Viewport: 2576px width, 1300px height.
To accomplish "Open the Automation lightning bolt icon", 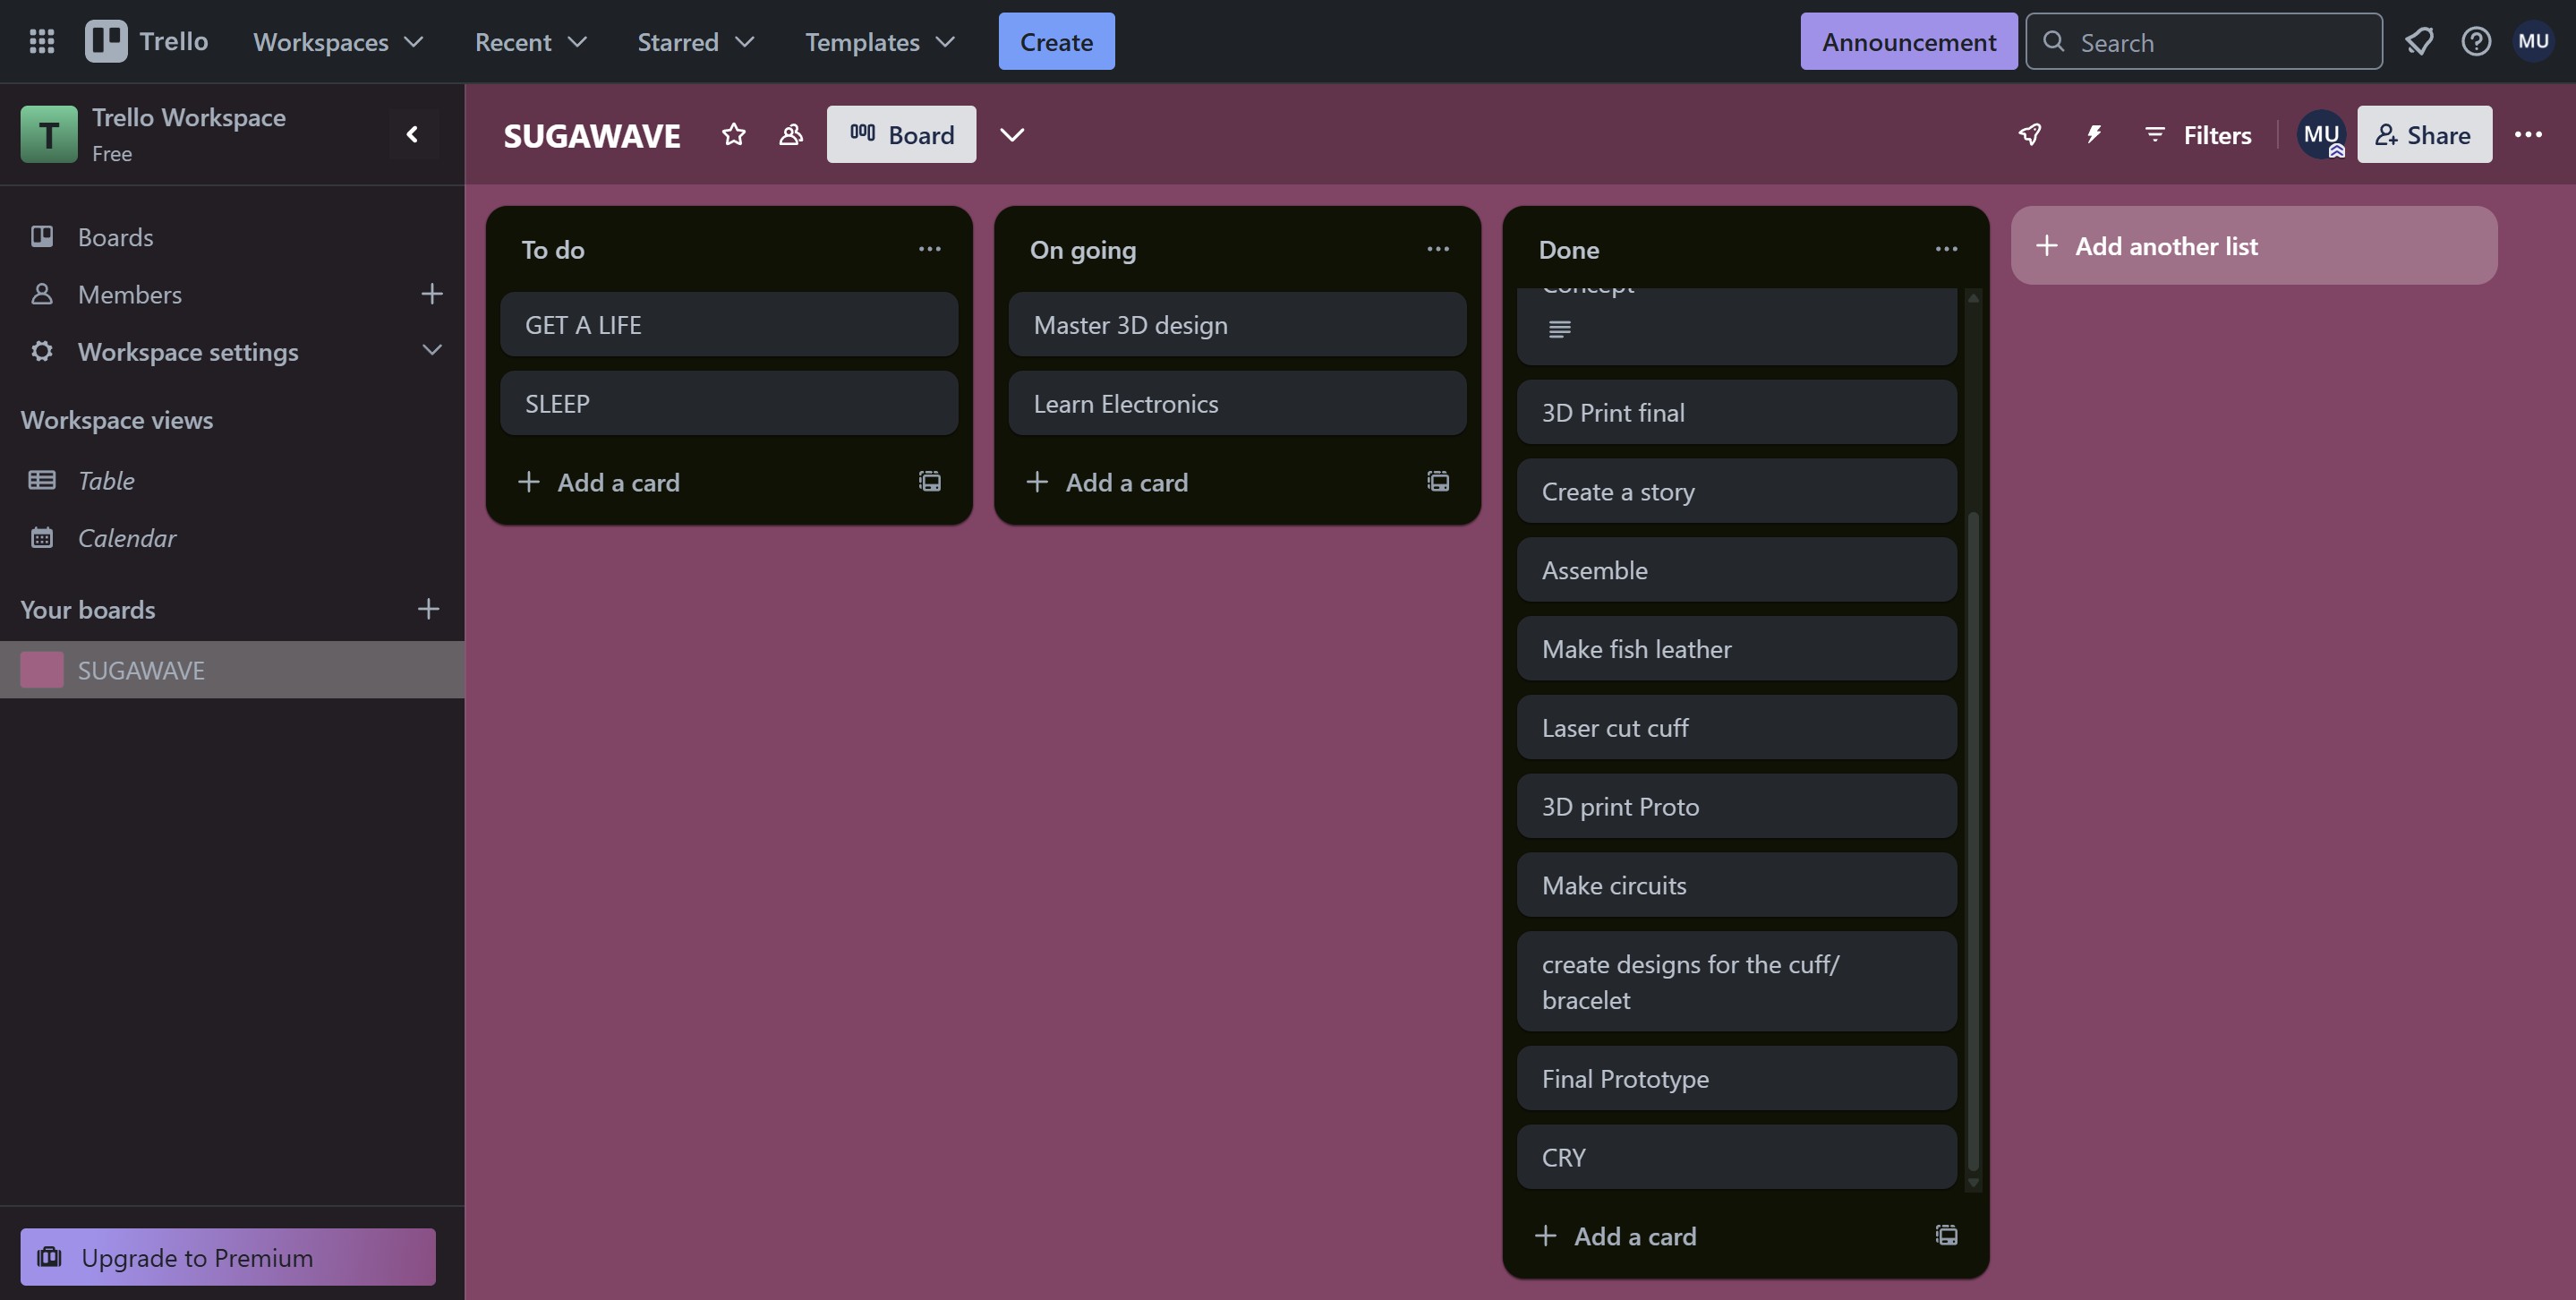I will (2093, 134).
